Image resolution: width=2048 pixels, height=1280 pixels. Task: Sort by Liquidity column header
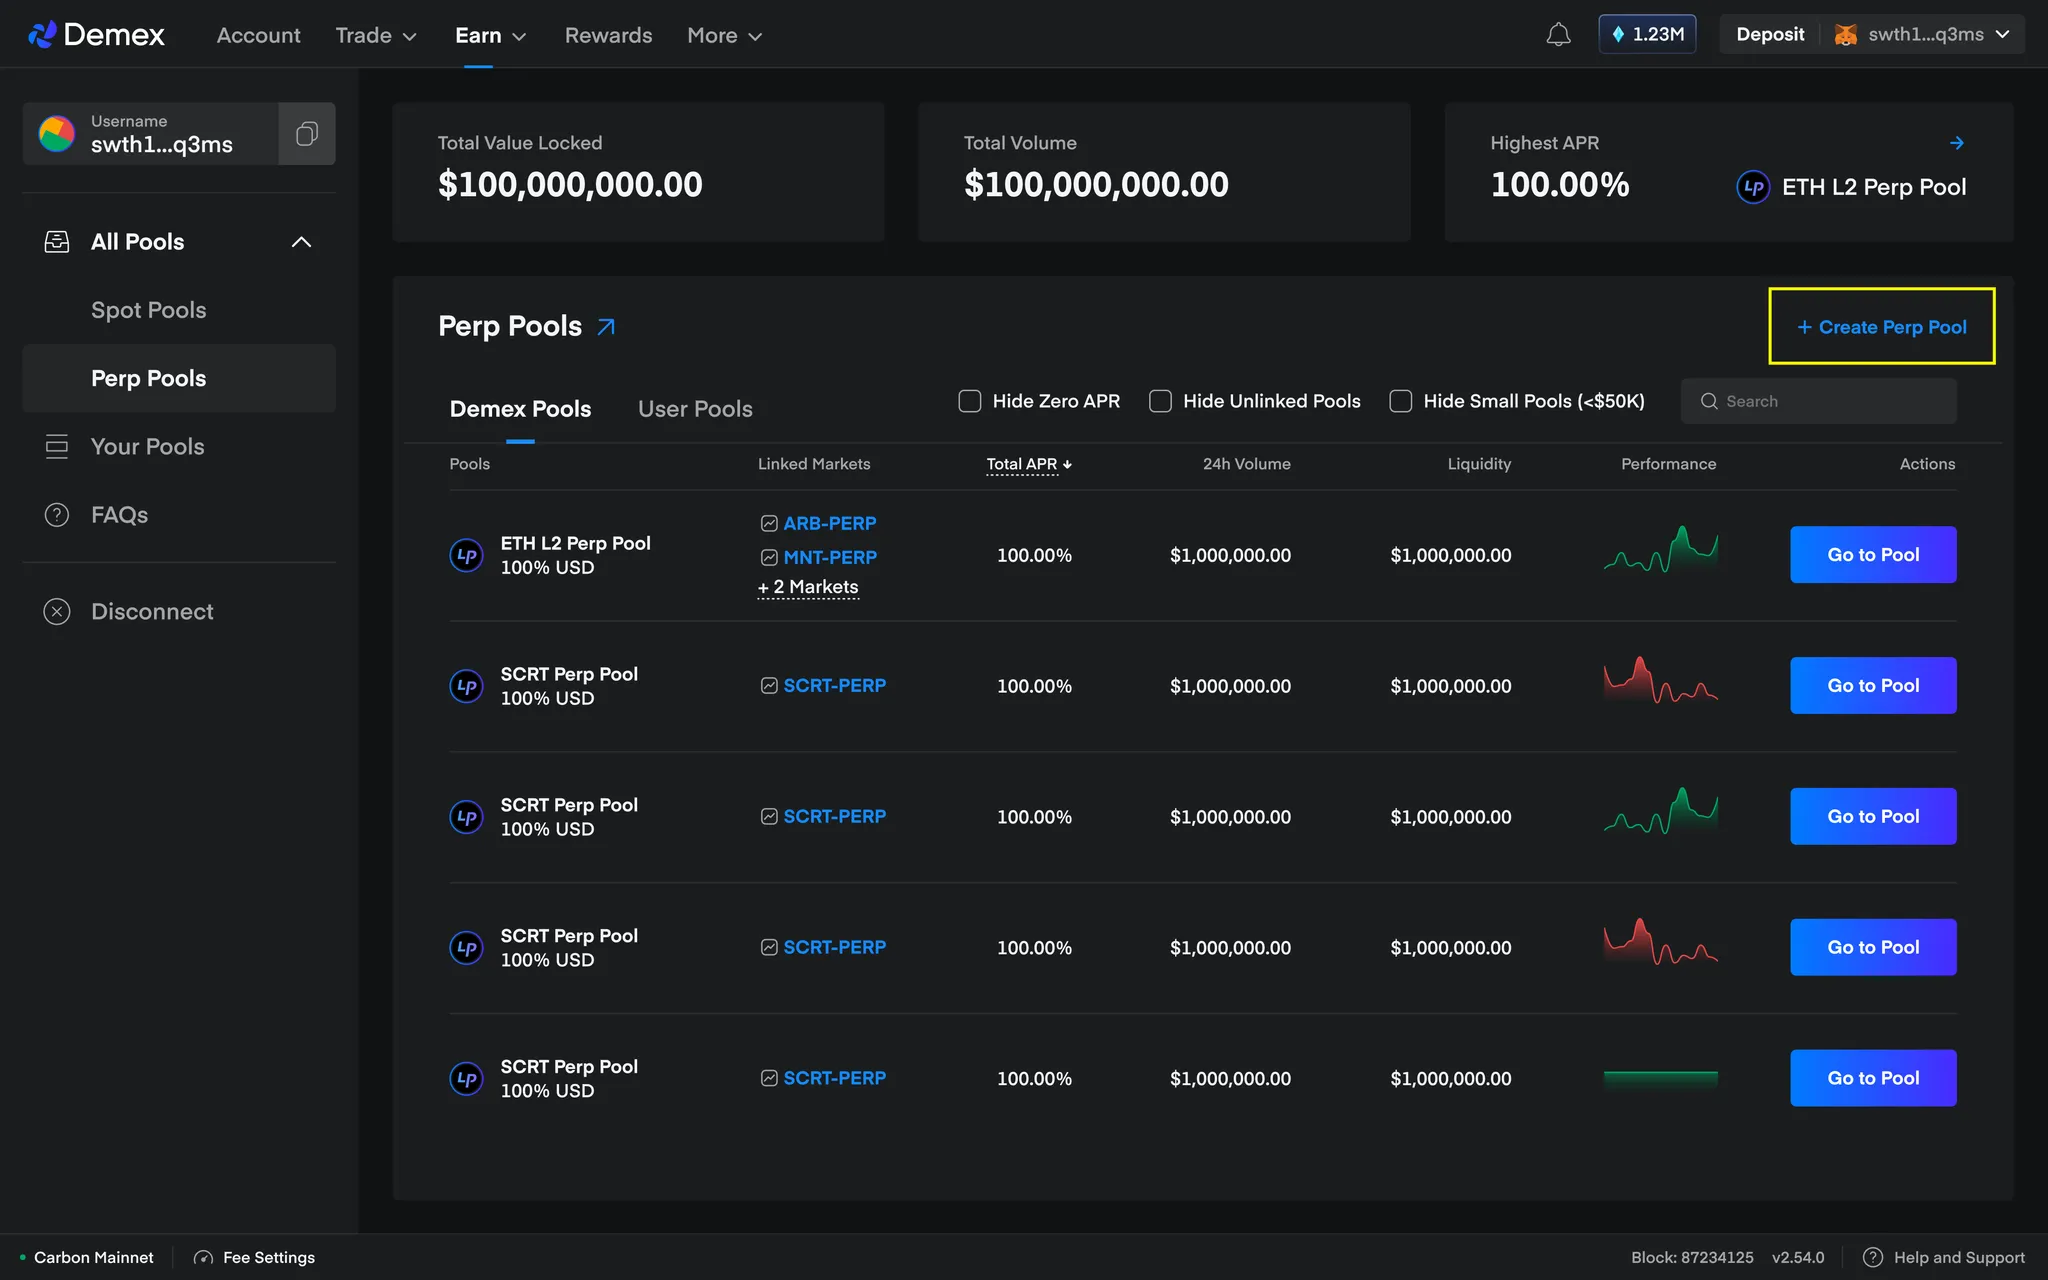coord(1479,464)
